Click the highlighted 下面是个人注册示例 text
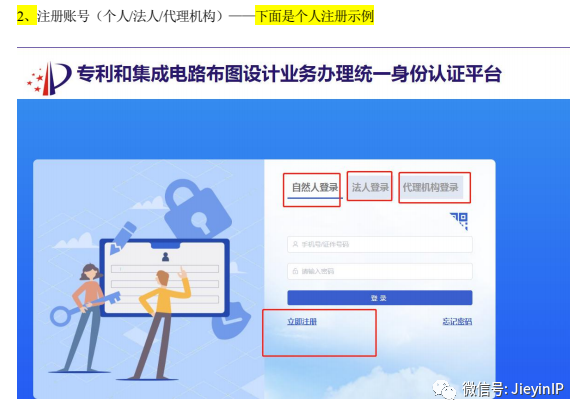Image resolution: width=583 pixels, height=416 pixels. 315,16
